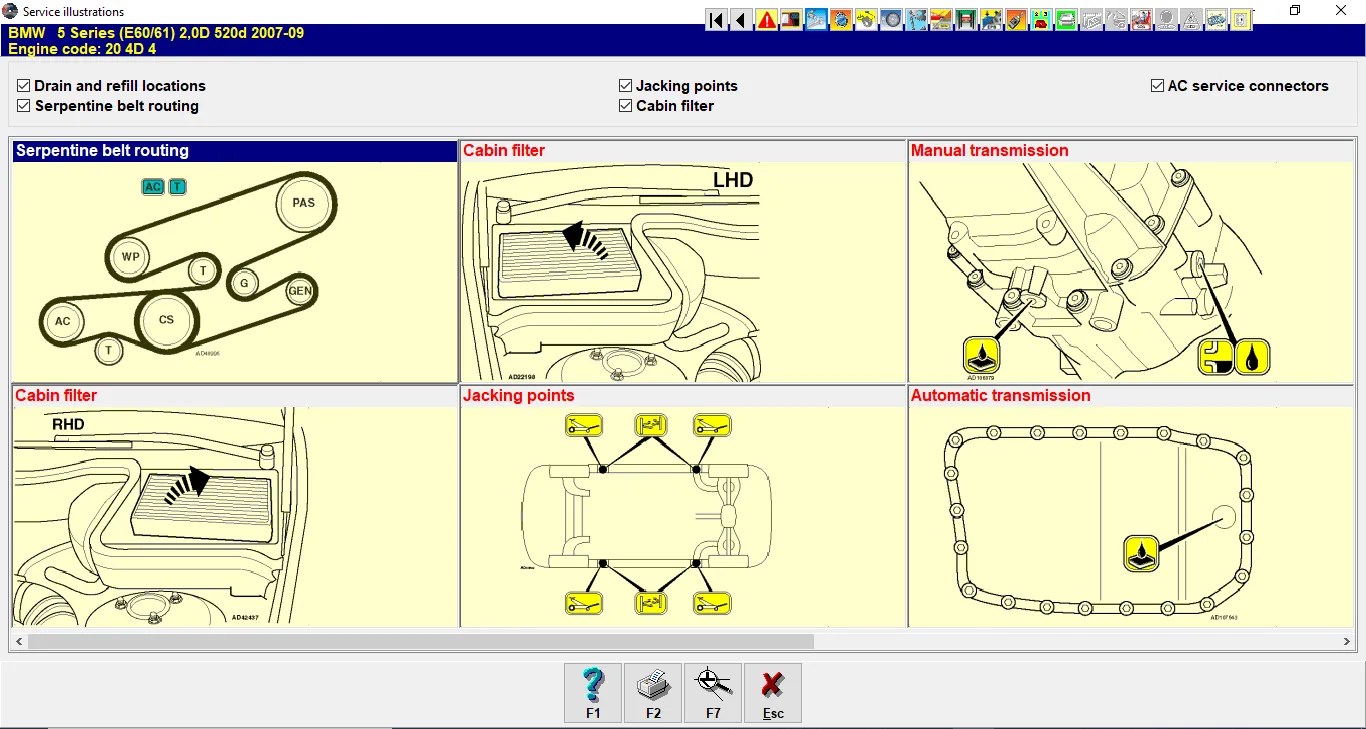Viewport: 1366px width, 729px height.
Task: Open the orange remote key fob icon
Action: point(1016,19)
